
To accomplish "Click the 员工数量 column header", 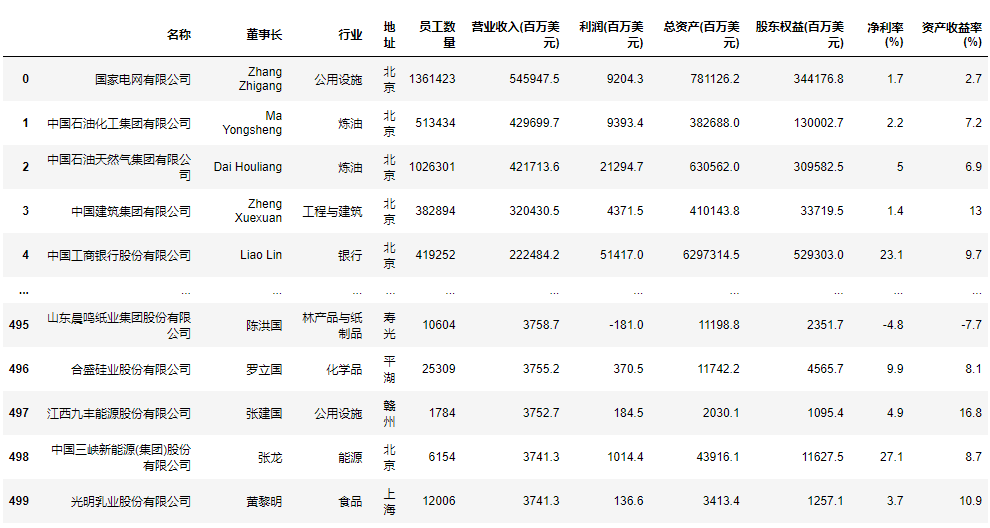I will [437, 35].
